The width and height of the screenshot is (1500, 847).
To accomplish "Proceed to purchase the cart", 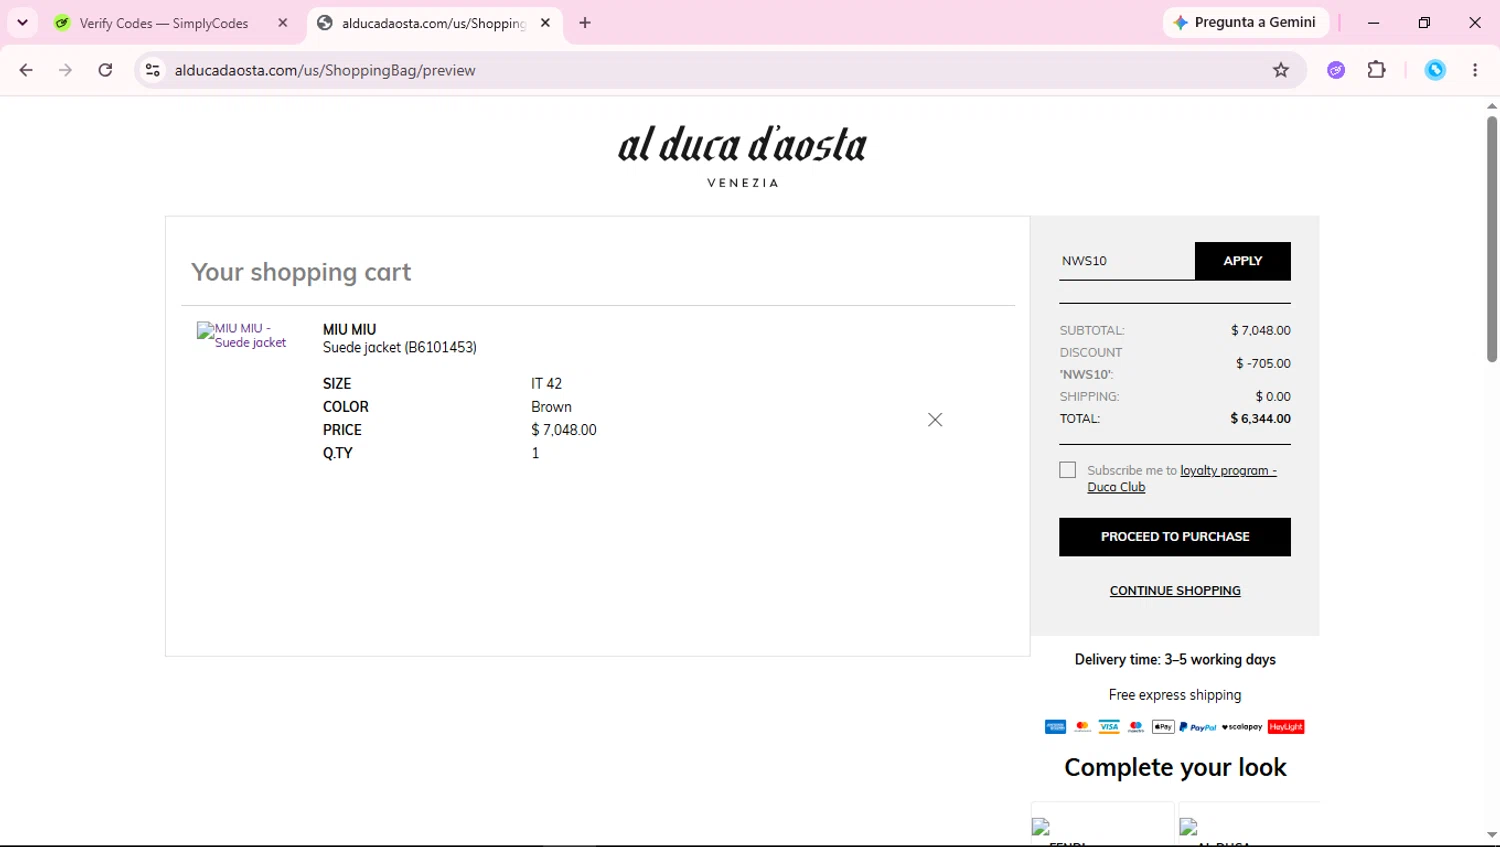I will point(1175,537).
